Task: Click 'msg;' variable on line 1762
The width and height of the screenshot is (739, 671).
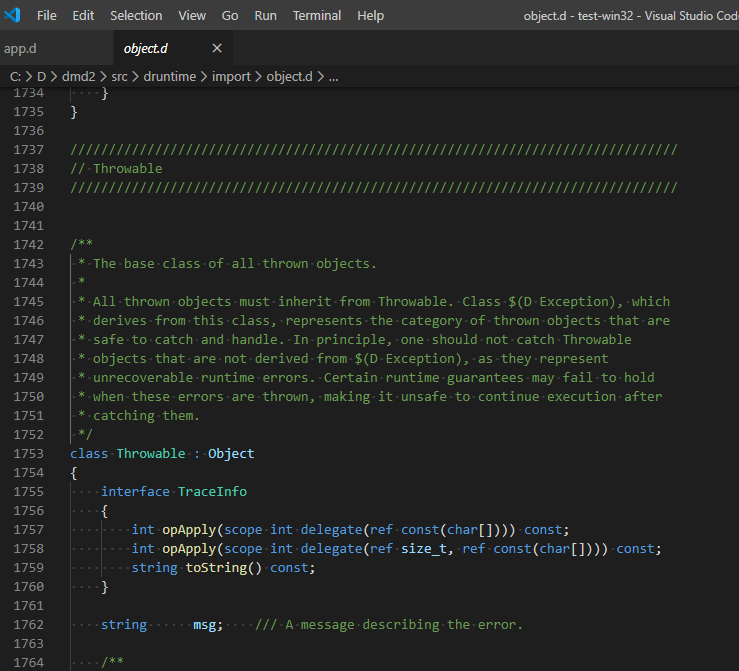Action: [x=208, y=624]
